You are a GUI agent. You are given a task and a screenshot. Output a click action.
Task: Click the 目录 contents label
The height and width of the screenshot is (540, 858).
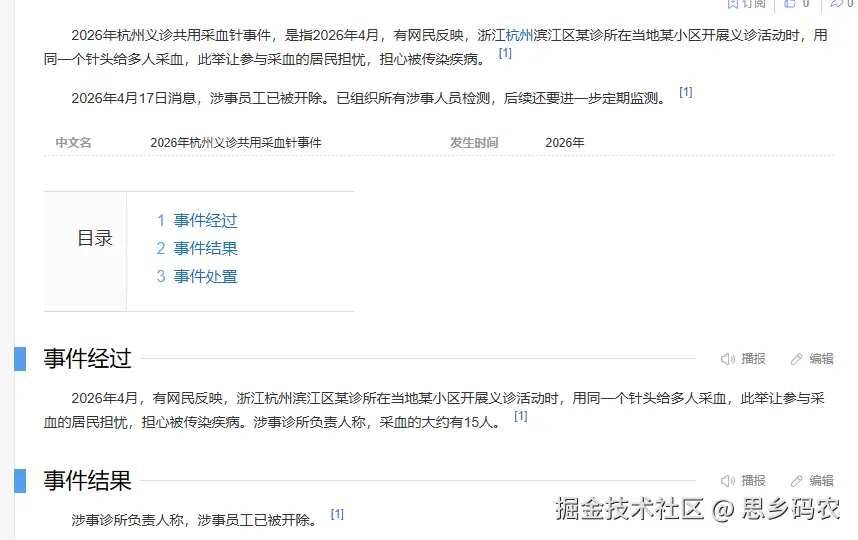95,239
